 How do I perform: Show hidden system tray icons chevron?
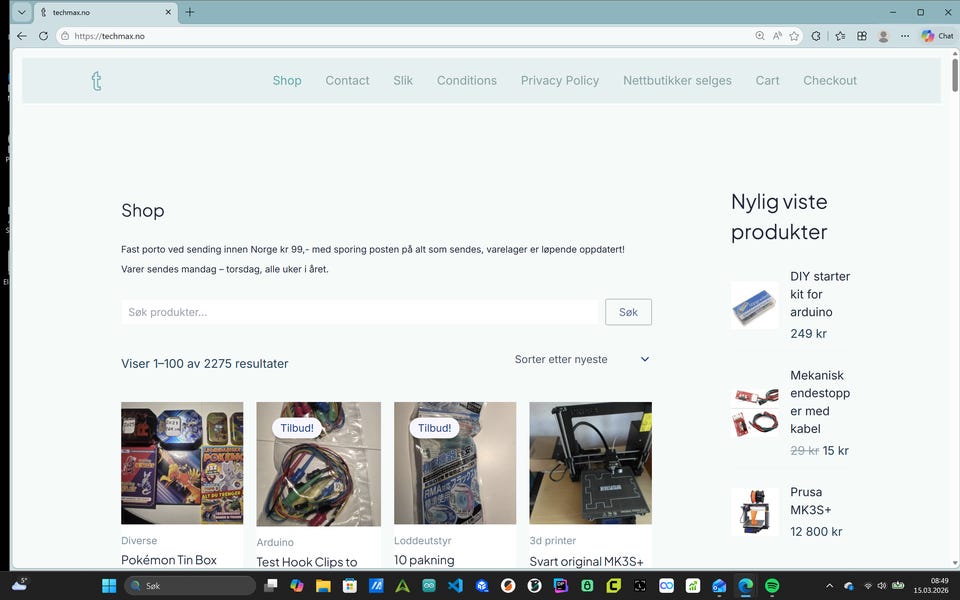point(830,586)
